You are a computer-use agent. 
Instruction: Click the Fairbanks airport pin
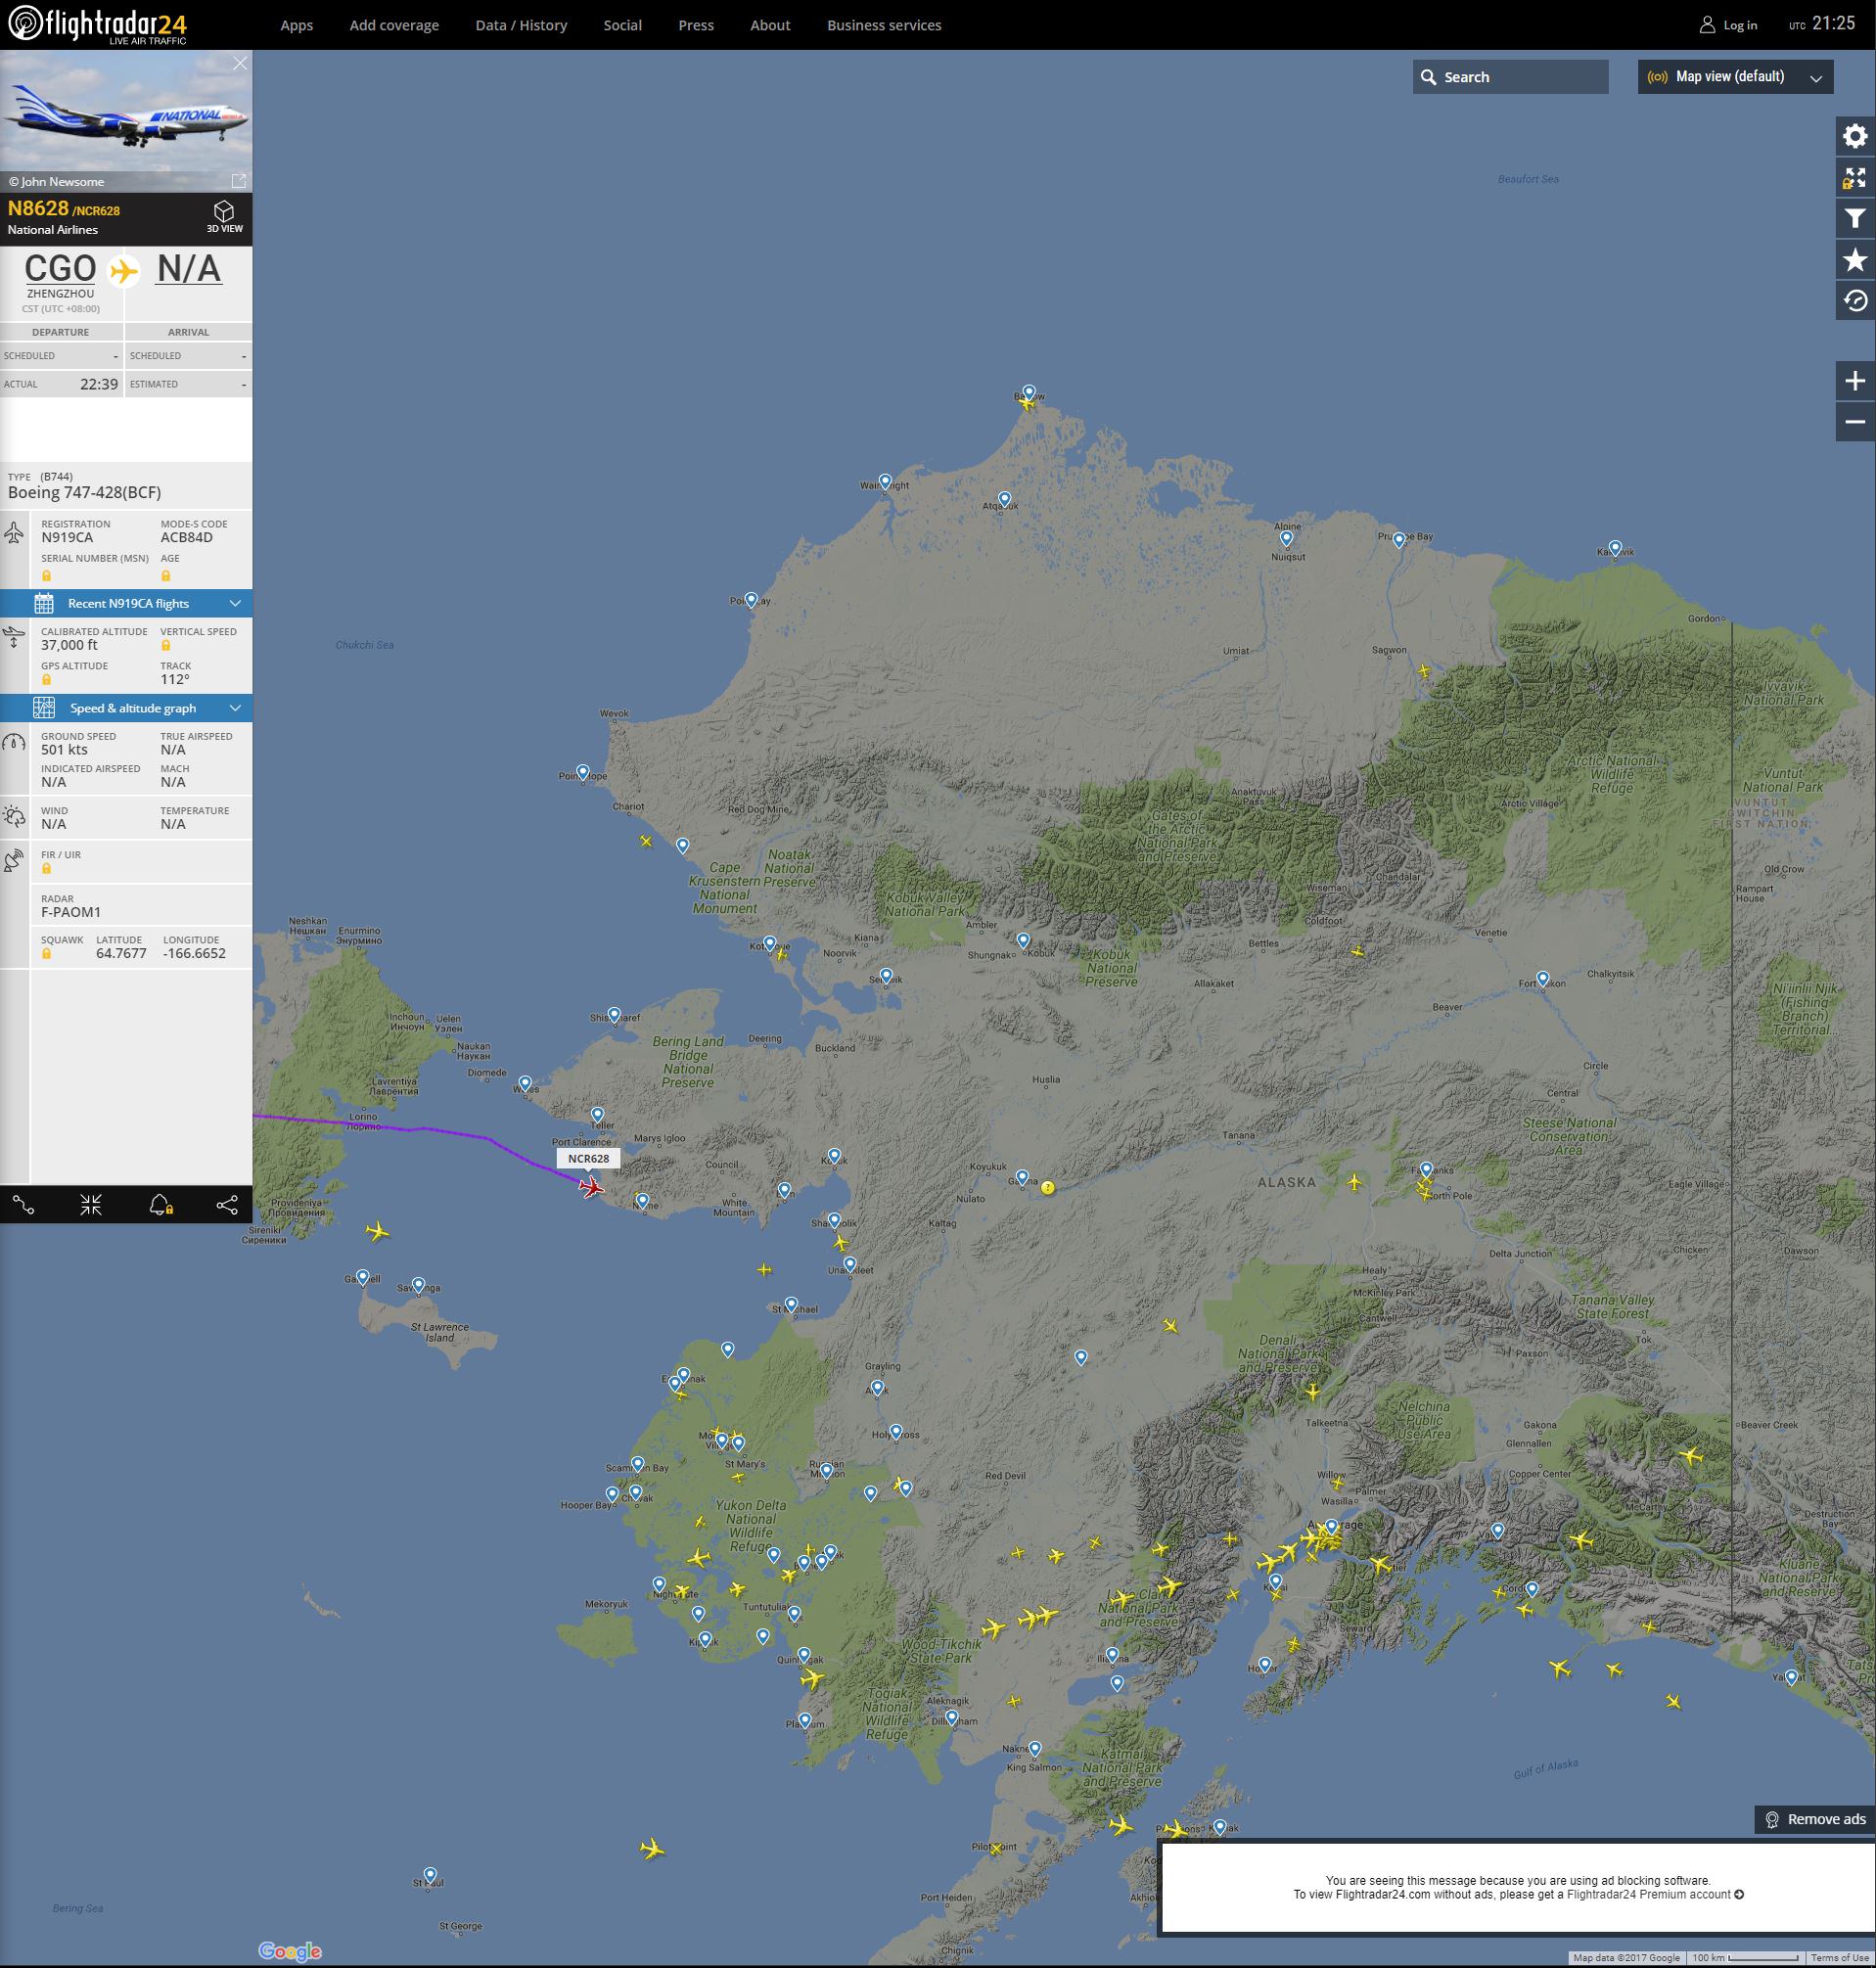[1426, 1169]
